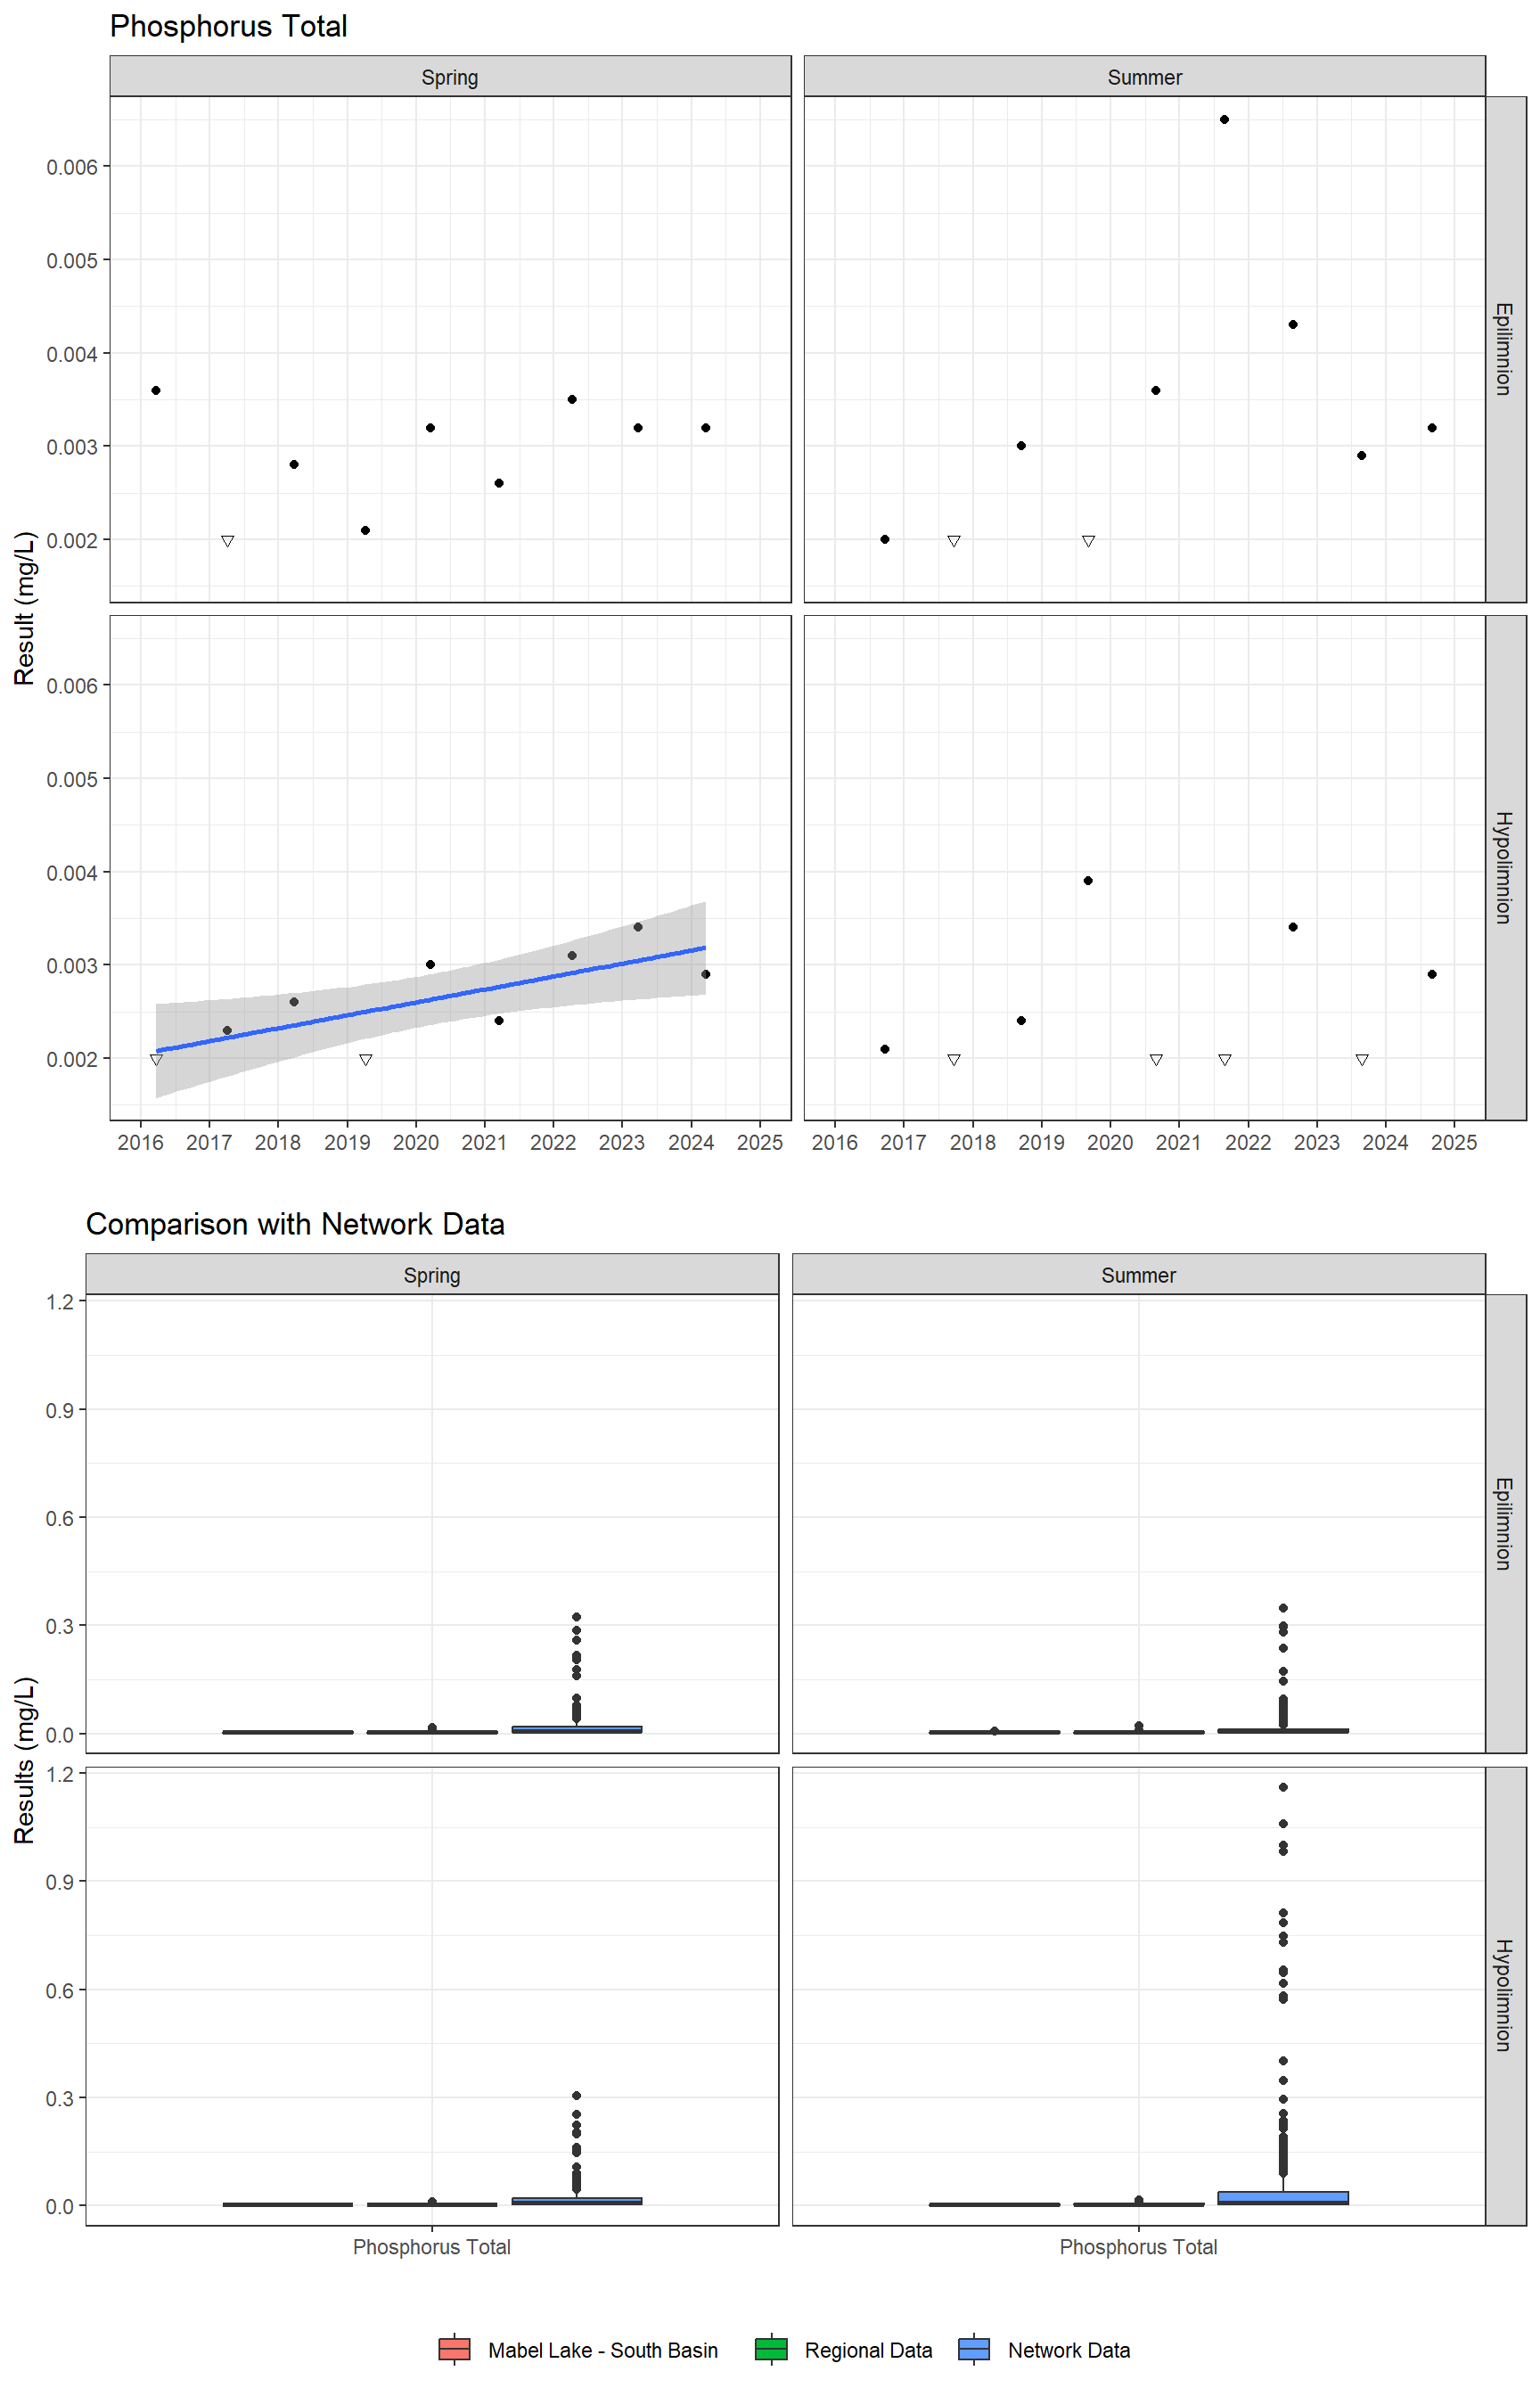This screenshot has height=2396, width=1540.
Task: Click the 0.005 y-axis label of the time-series Hypolimnion row
Action: pos(72,779)
